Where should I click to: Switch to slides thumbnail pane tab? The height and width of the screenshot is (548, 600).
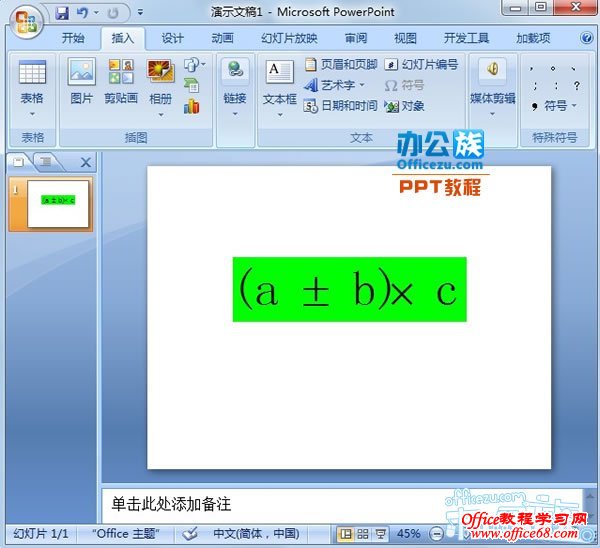coord(18,162)
